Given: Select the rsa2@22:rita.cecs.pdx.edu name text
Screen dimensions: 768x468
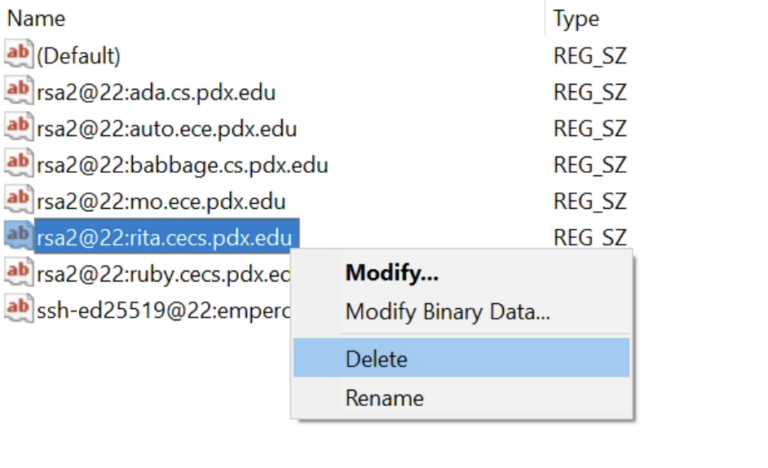Looking at the screenshot, I should click(165, 237).
